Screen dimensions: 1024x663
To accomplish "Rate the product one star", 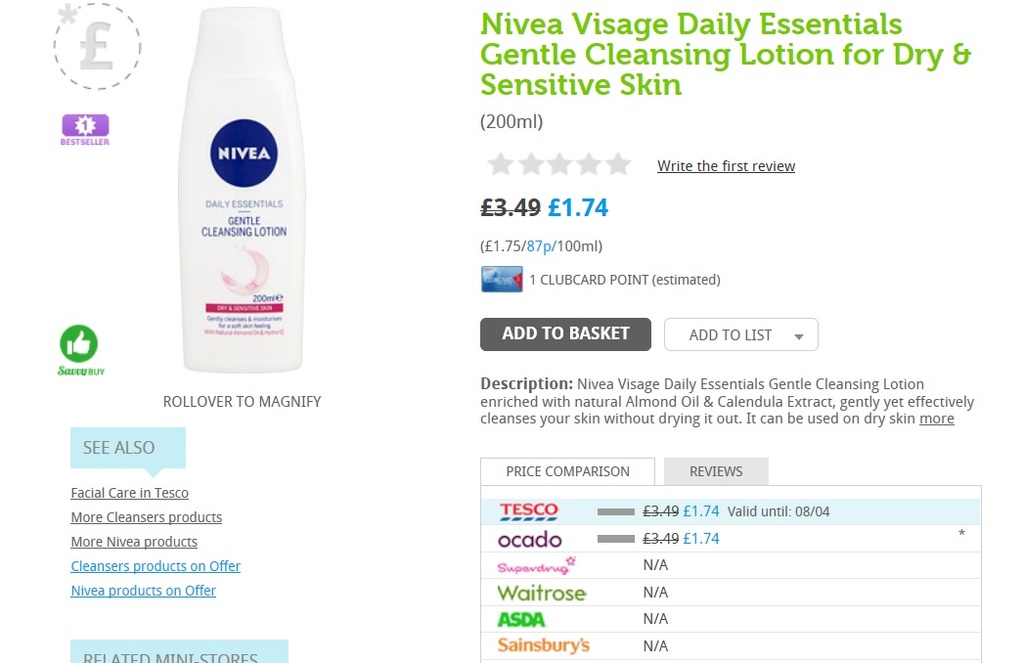I will (500, 164).
